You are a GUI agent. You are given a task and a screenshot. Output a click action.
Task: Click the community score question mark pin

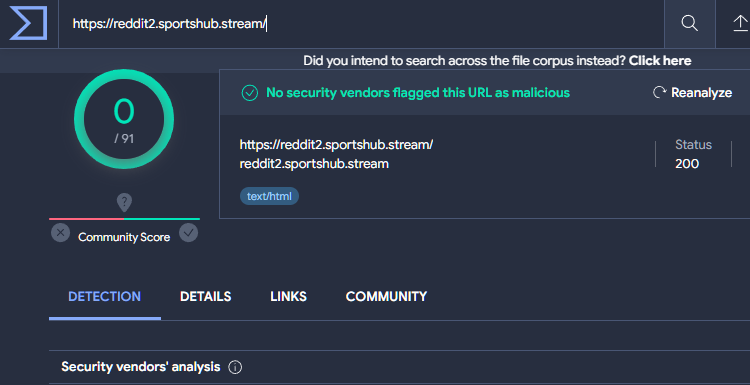tap(124, 203)
